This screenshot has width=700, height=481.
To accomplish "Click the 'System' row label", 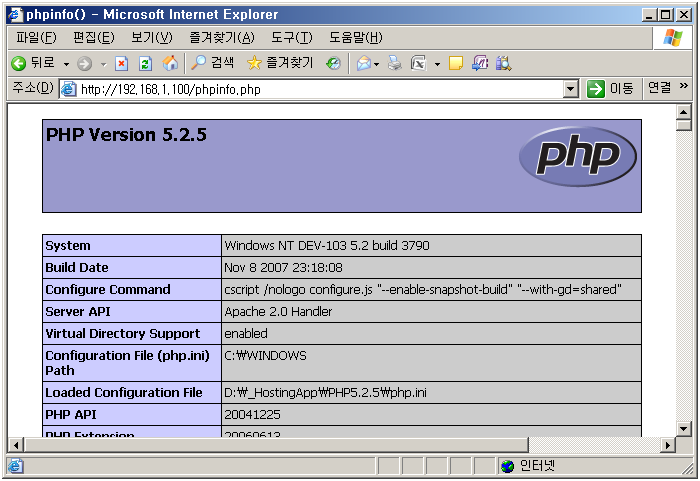I will click(67, 246).
